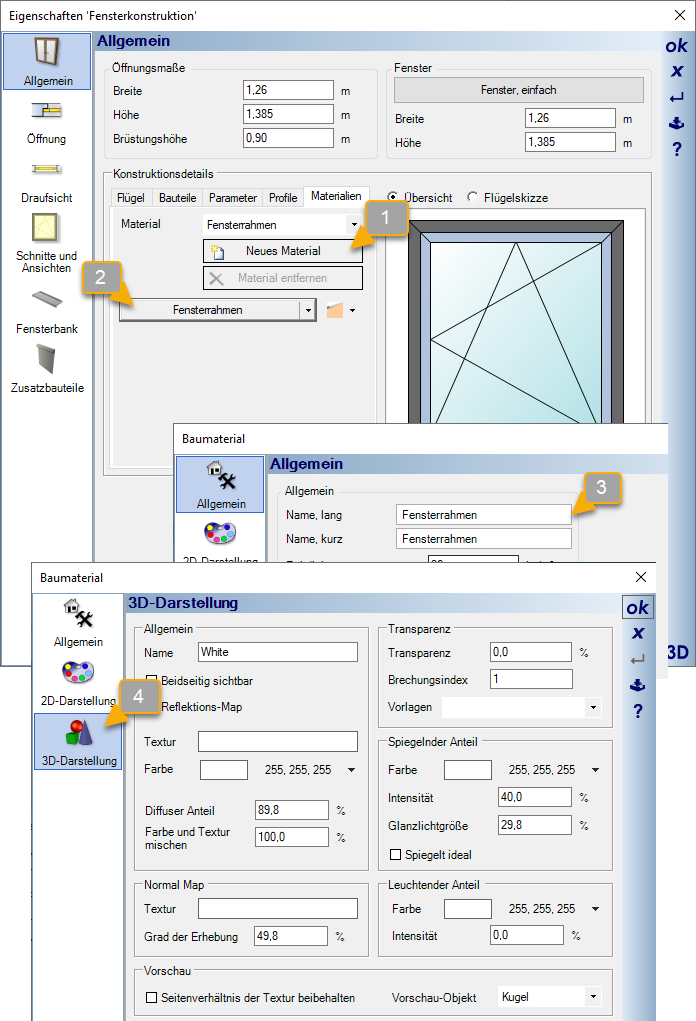Screen dimensions: 696x1021
Task: Switch to 3D-Darstellung in Baumaterial sidebar
Action: coord(78,742)
